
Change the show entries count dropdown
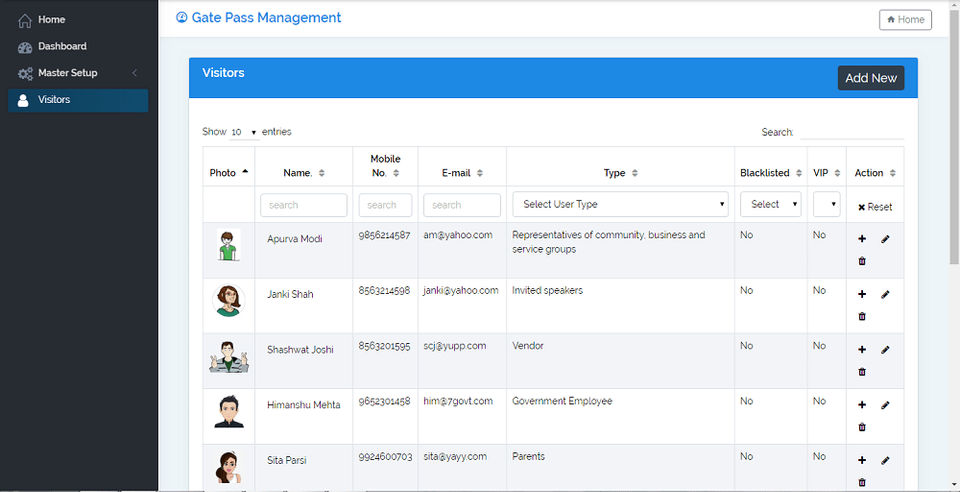coord(244,132)
